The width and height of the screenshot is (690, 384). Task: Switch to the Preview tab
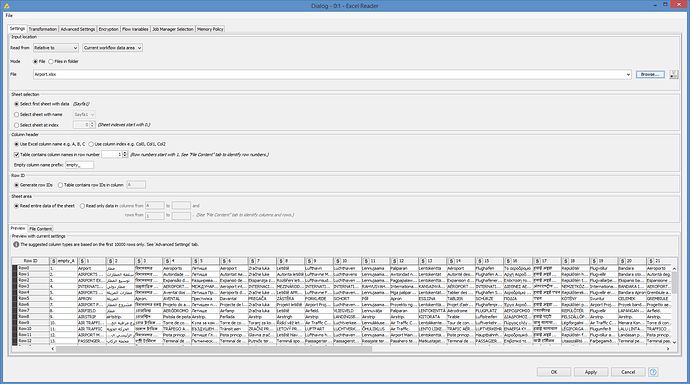click(x=18, y=228)
